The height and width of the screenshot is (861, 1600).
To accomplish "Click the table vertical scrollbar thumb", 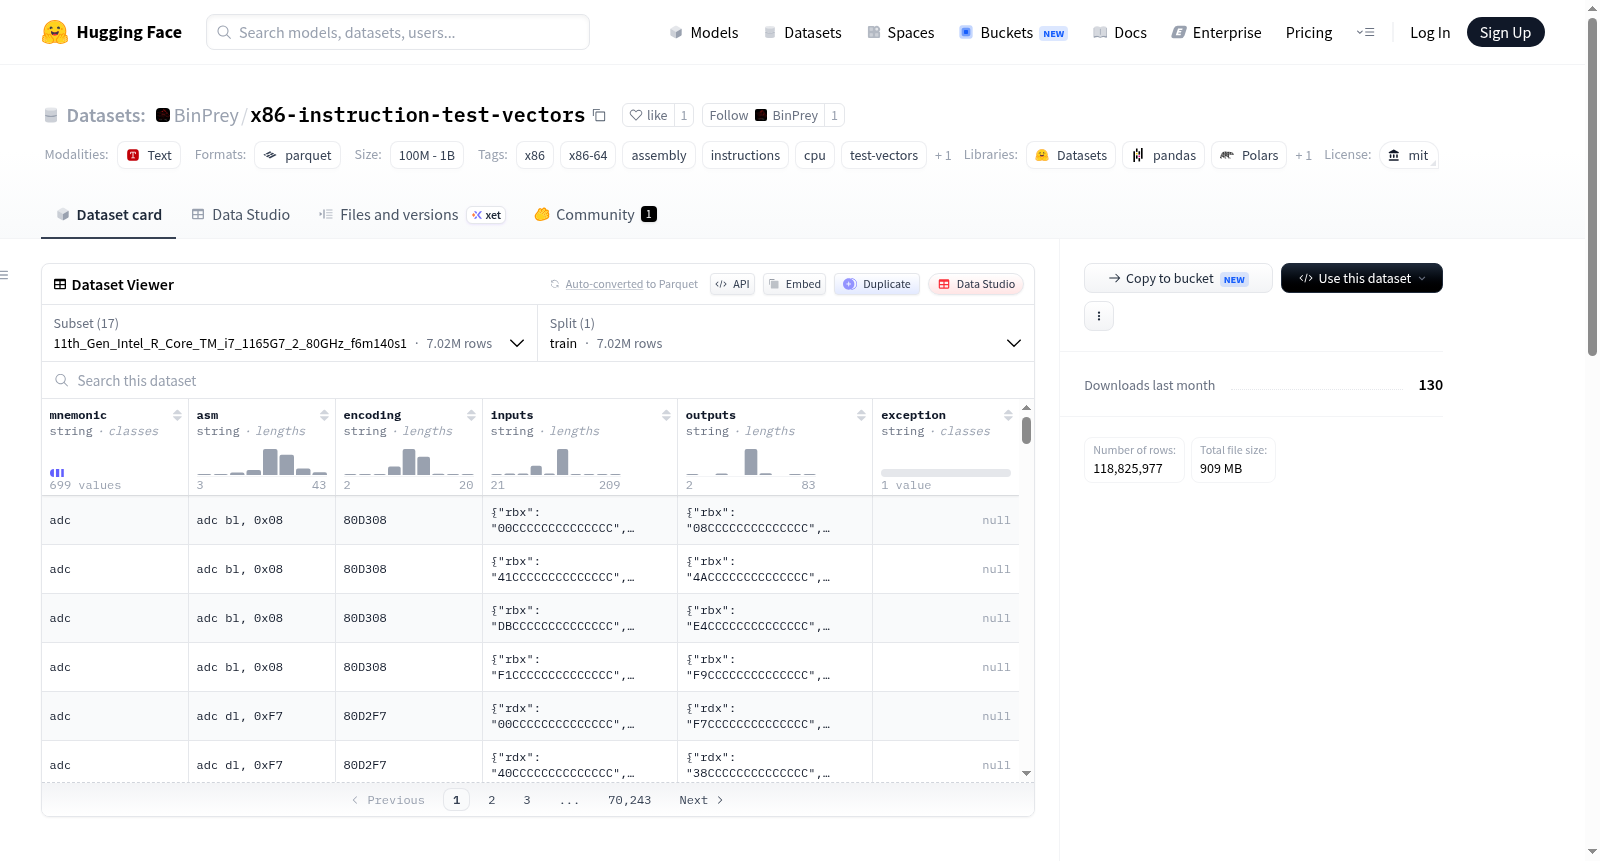I will pyautogui.click(x=1026, y=430).
